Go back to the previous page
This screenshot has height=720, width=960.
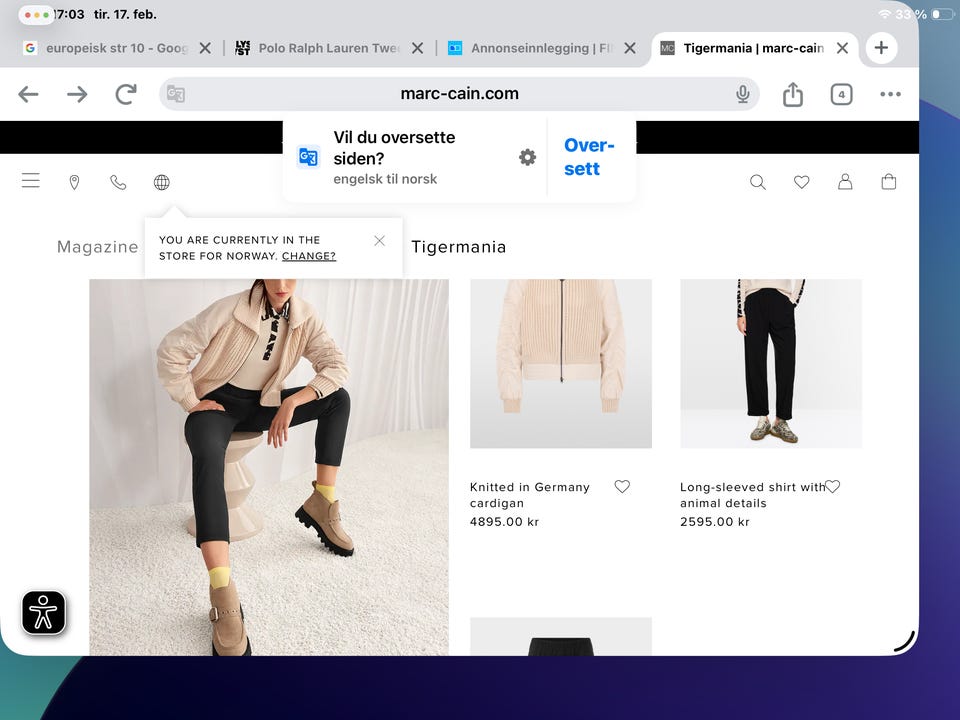tap(28, 94)
